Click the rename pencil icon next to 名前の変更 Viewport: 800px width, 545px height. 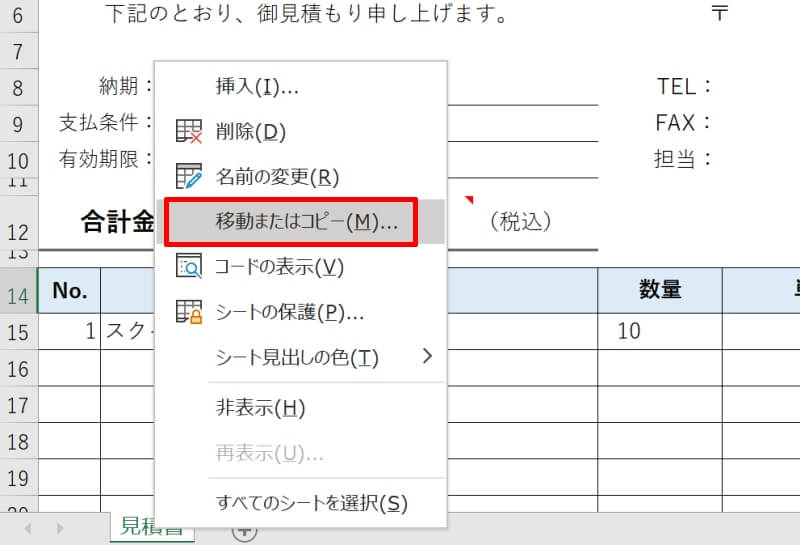[189, 177]
